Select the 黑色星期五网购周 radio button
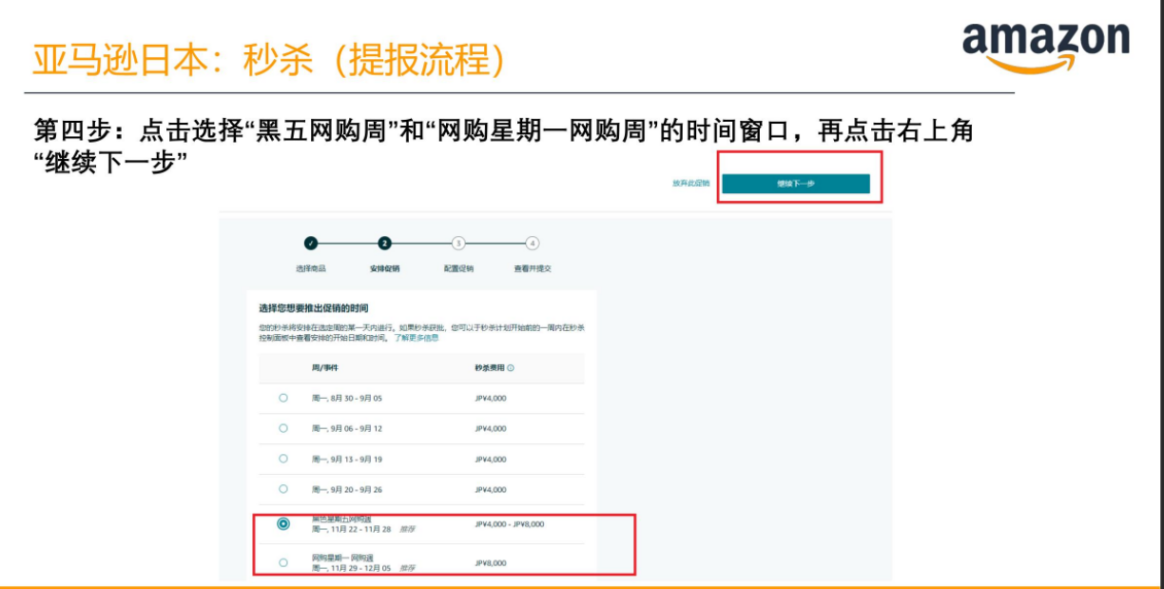This screenshot has width=1164, height=589. tap(283, 524)
